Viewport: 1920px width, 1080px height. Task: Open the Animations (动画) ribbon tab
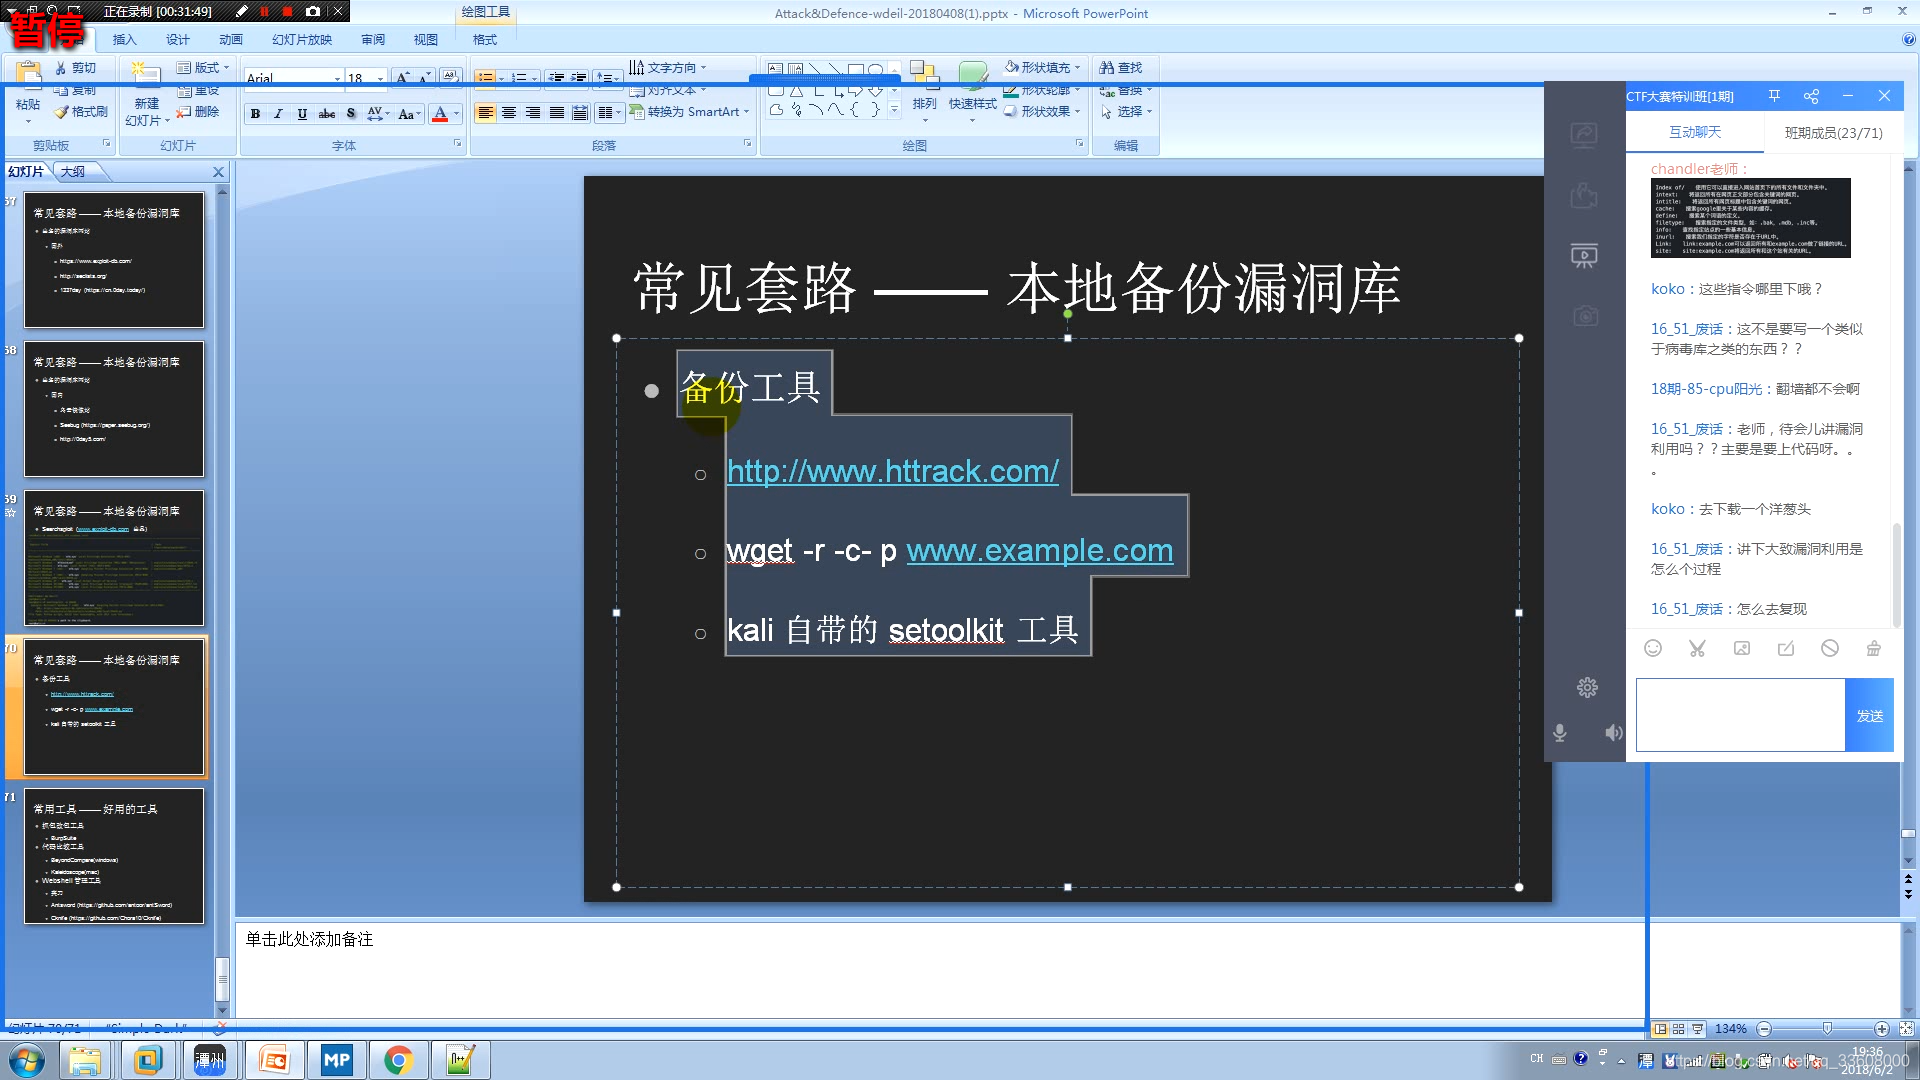coord(231,40)
